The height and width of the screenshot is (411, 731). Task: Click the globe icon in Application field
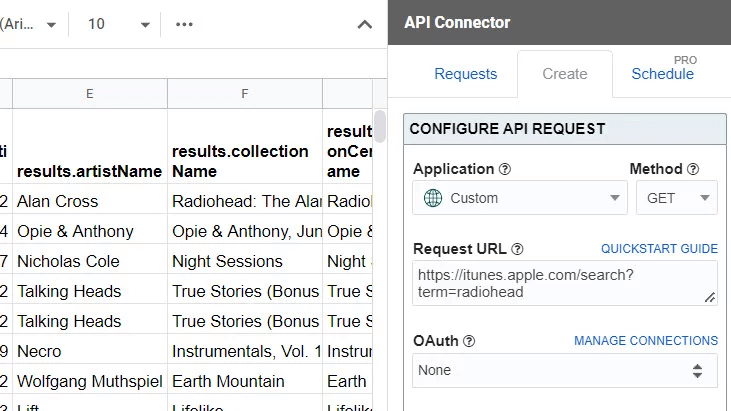tap(433, 198)
